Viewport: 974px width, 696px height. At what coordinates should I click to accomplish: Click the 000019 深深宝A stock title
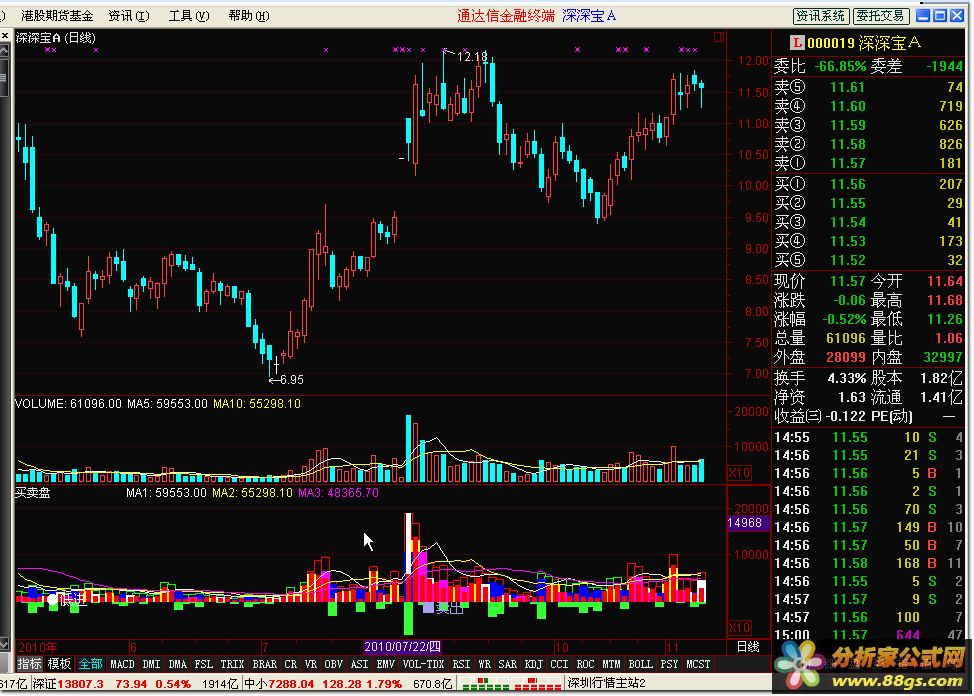tap(864, 43)
